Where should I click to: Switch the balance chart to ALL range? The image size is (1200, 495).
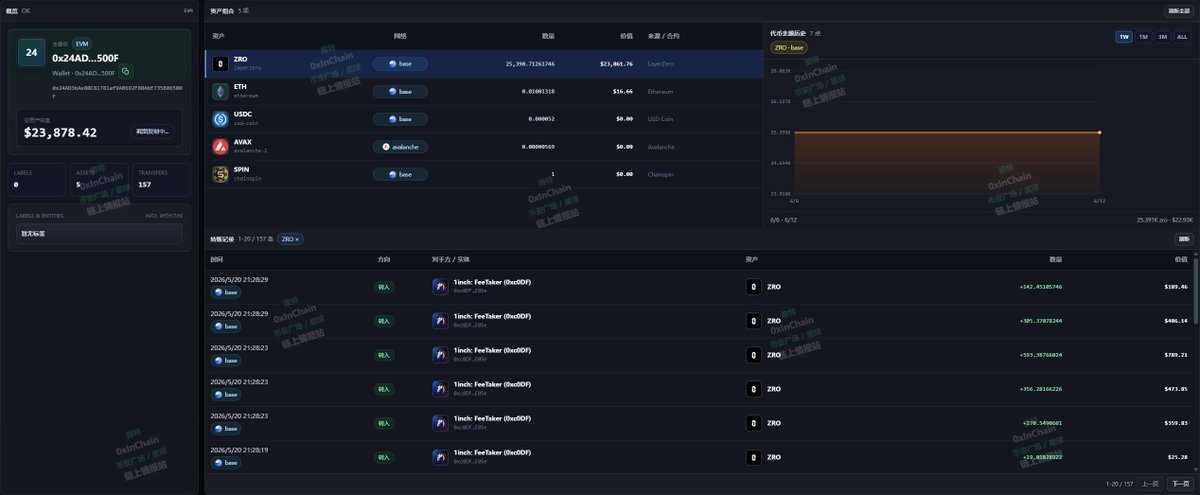click(1182, 37)
